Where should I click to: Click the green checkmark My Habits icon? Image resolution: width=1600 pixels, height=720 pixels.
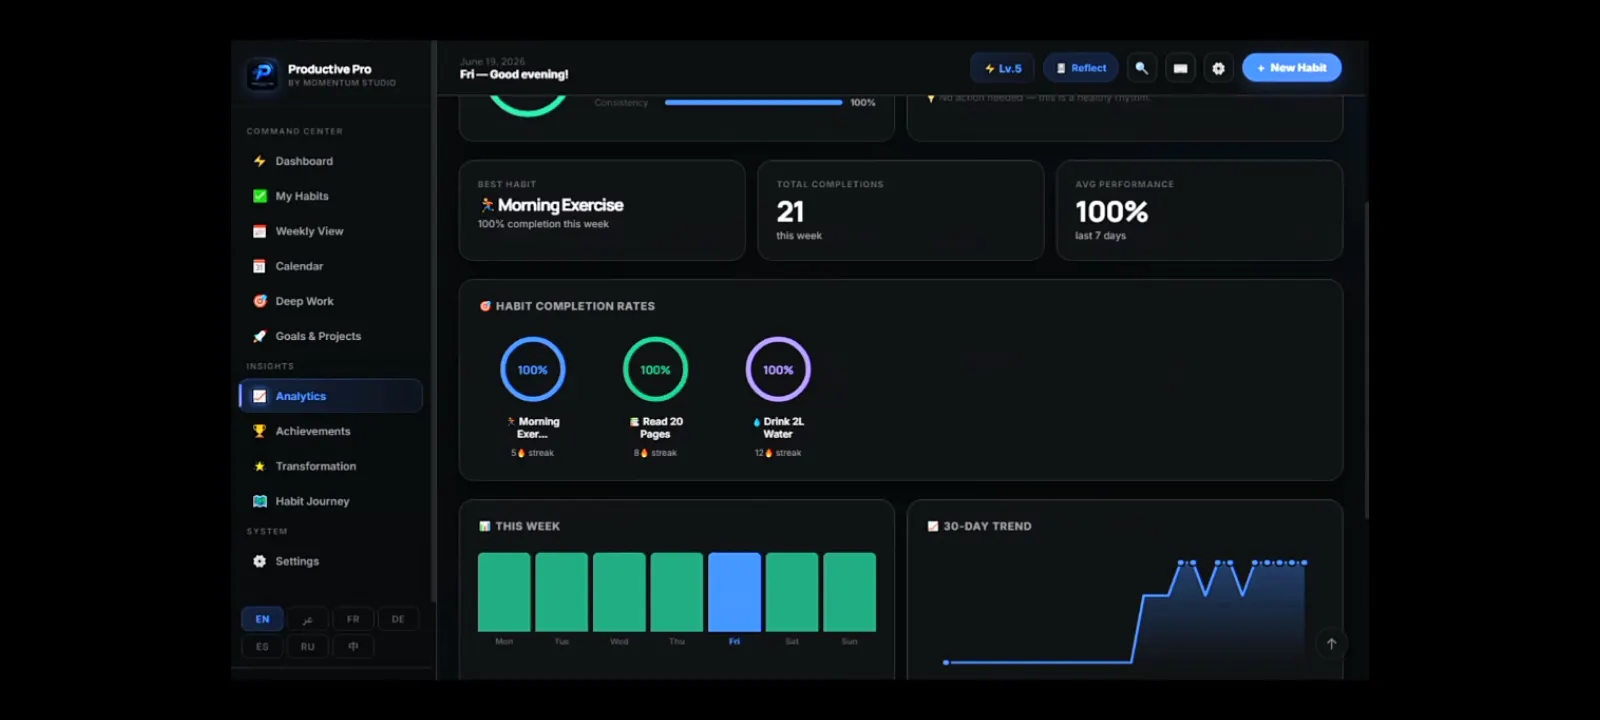click(x=260, y=196)
